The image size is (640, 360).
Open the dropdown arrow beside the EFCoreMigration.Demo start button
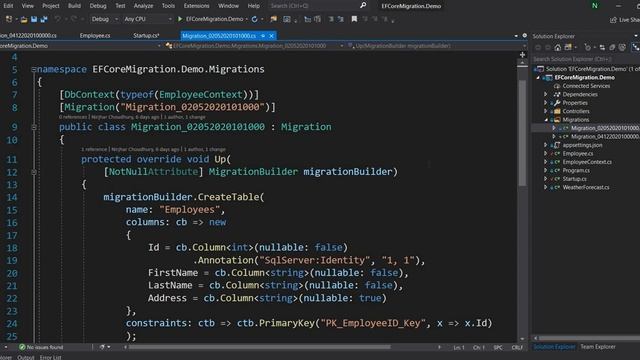(x=247, y=19)
